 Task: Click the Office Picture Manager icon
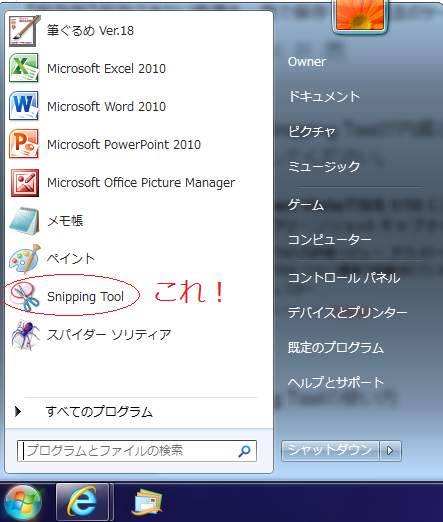point(25,183)
